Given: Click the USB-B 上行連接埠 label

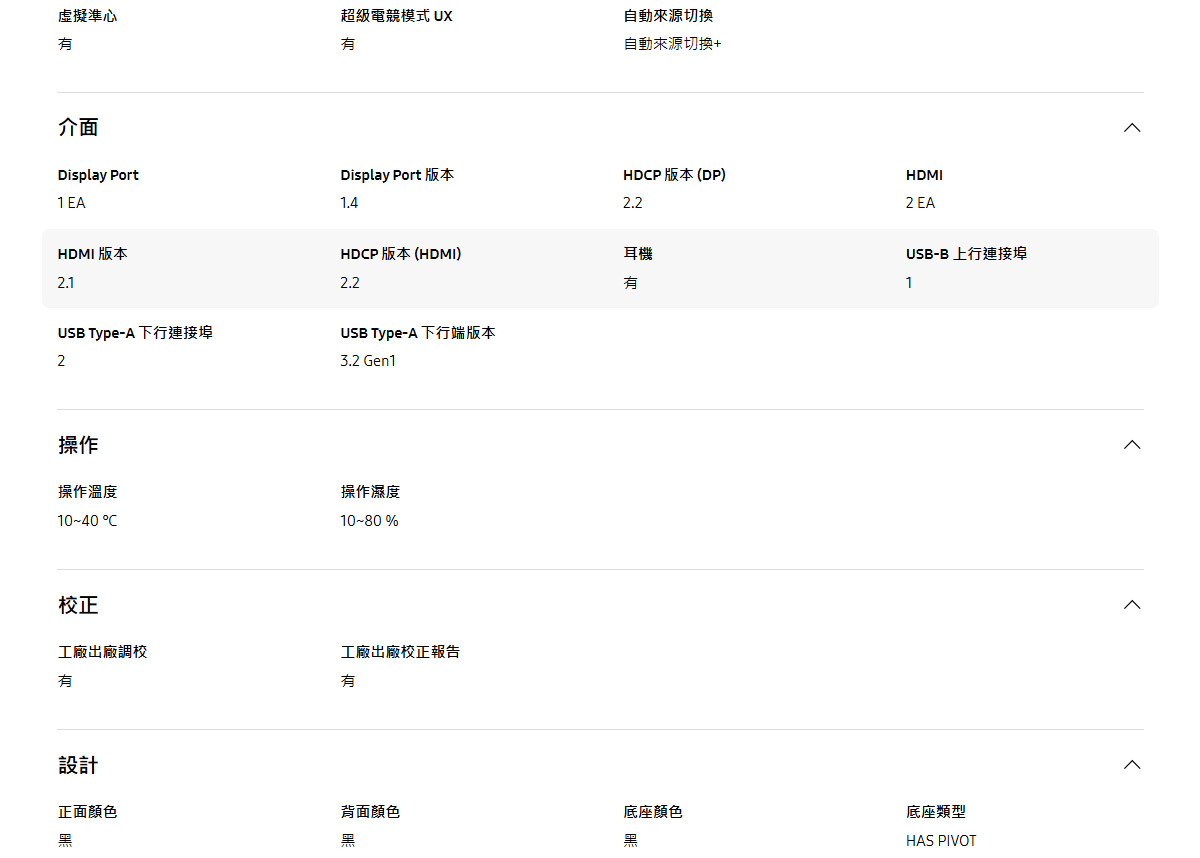Looking at the screenshot, I should pos(966,253).
